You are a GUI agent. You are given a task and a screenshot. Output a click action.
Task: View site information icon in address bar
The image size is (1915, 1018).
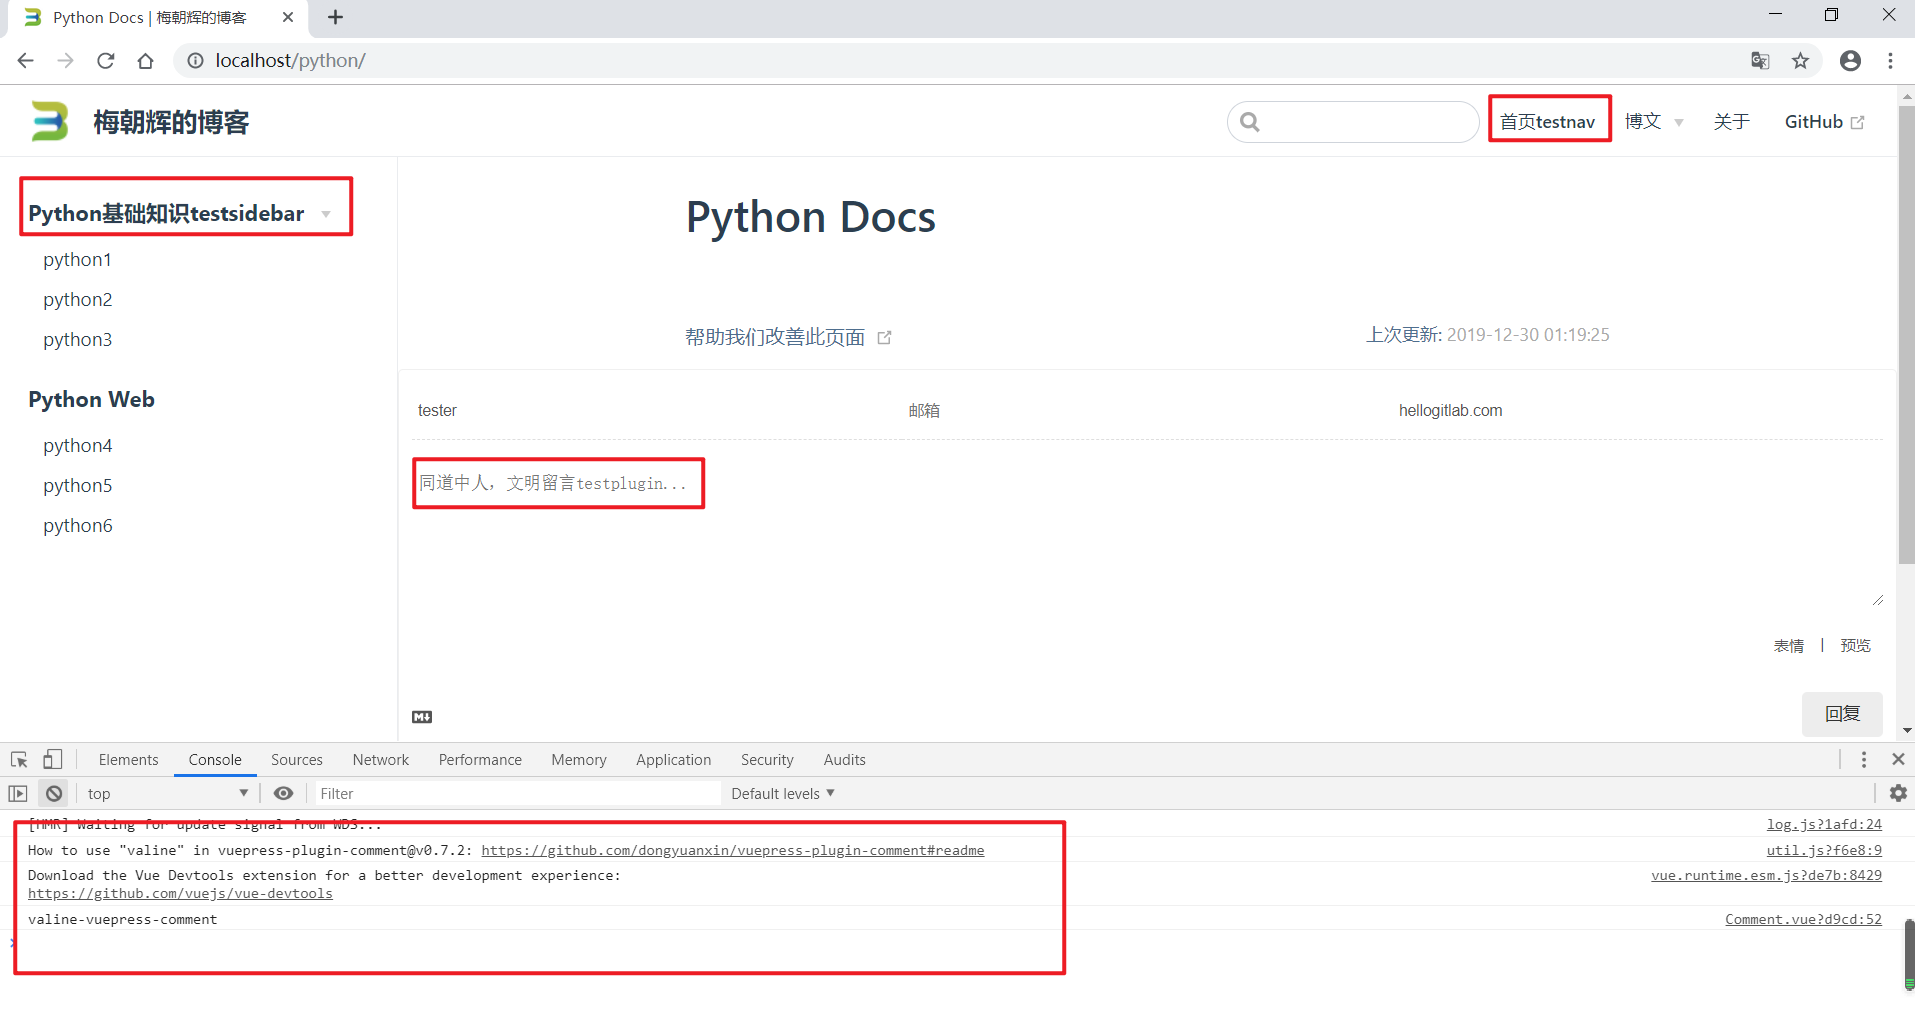196,61
